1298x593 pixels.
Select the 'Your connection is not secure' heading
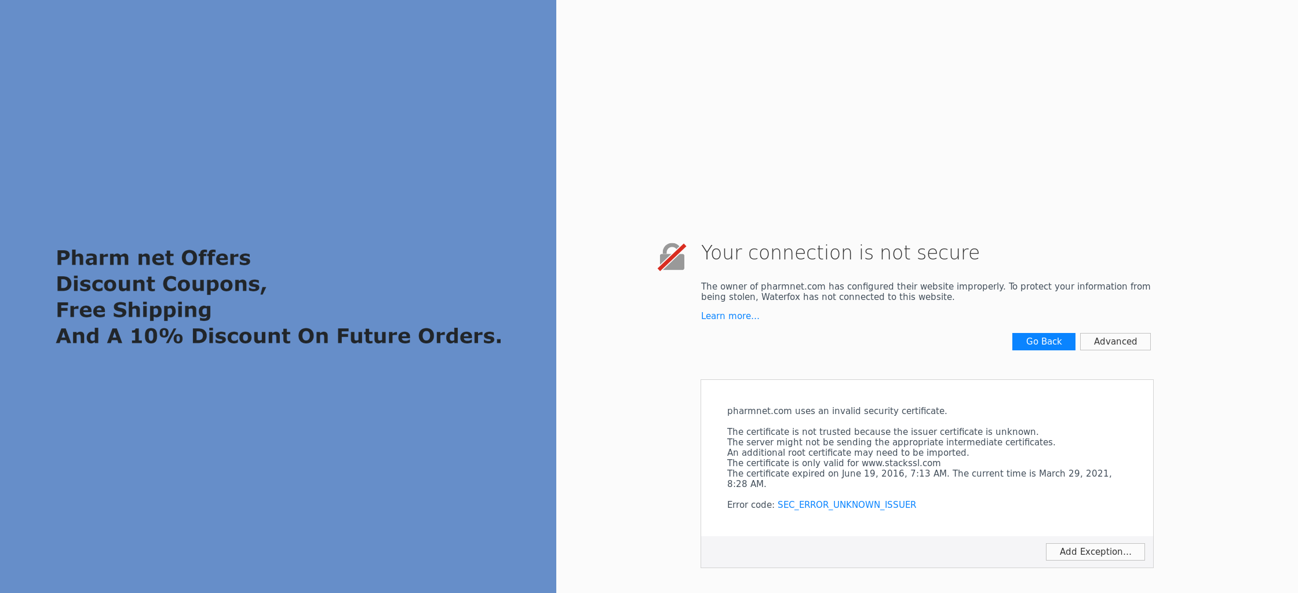(840, 253)
